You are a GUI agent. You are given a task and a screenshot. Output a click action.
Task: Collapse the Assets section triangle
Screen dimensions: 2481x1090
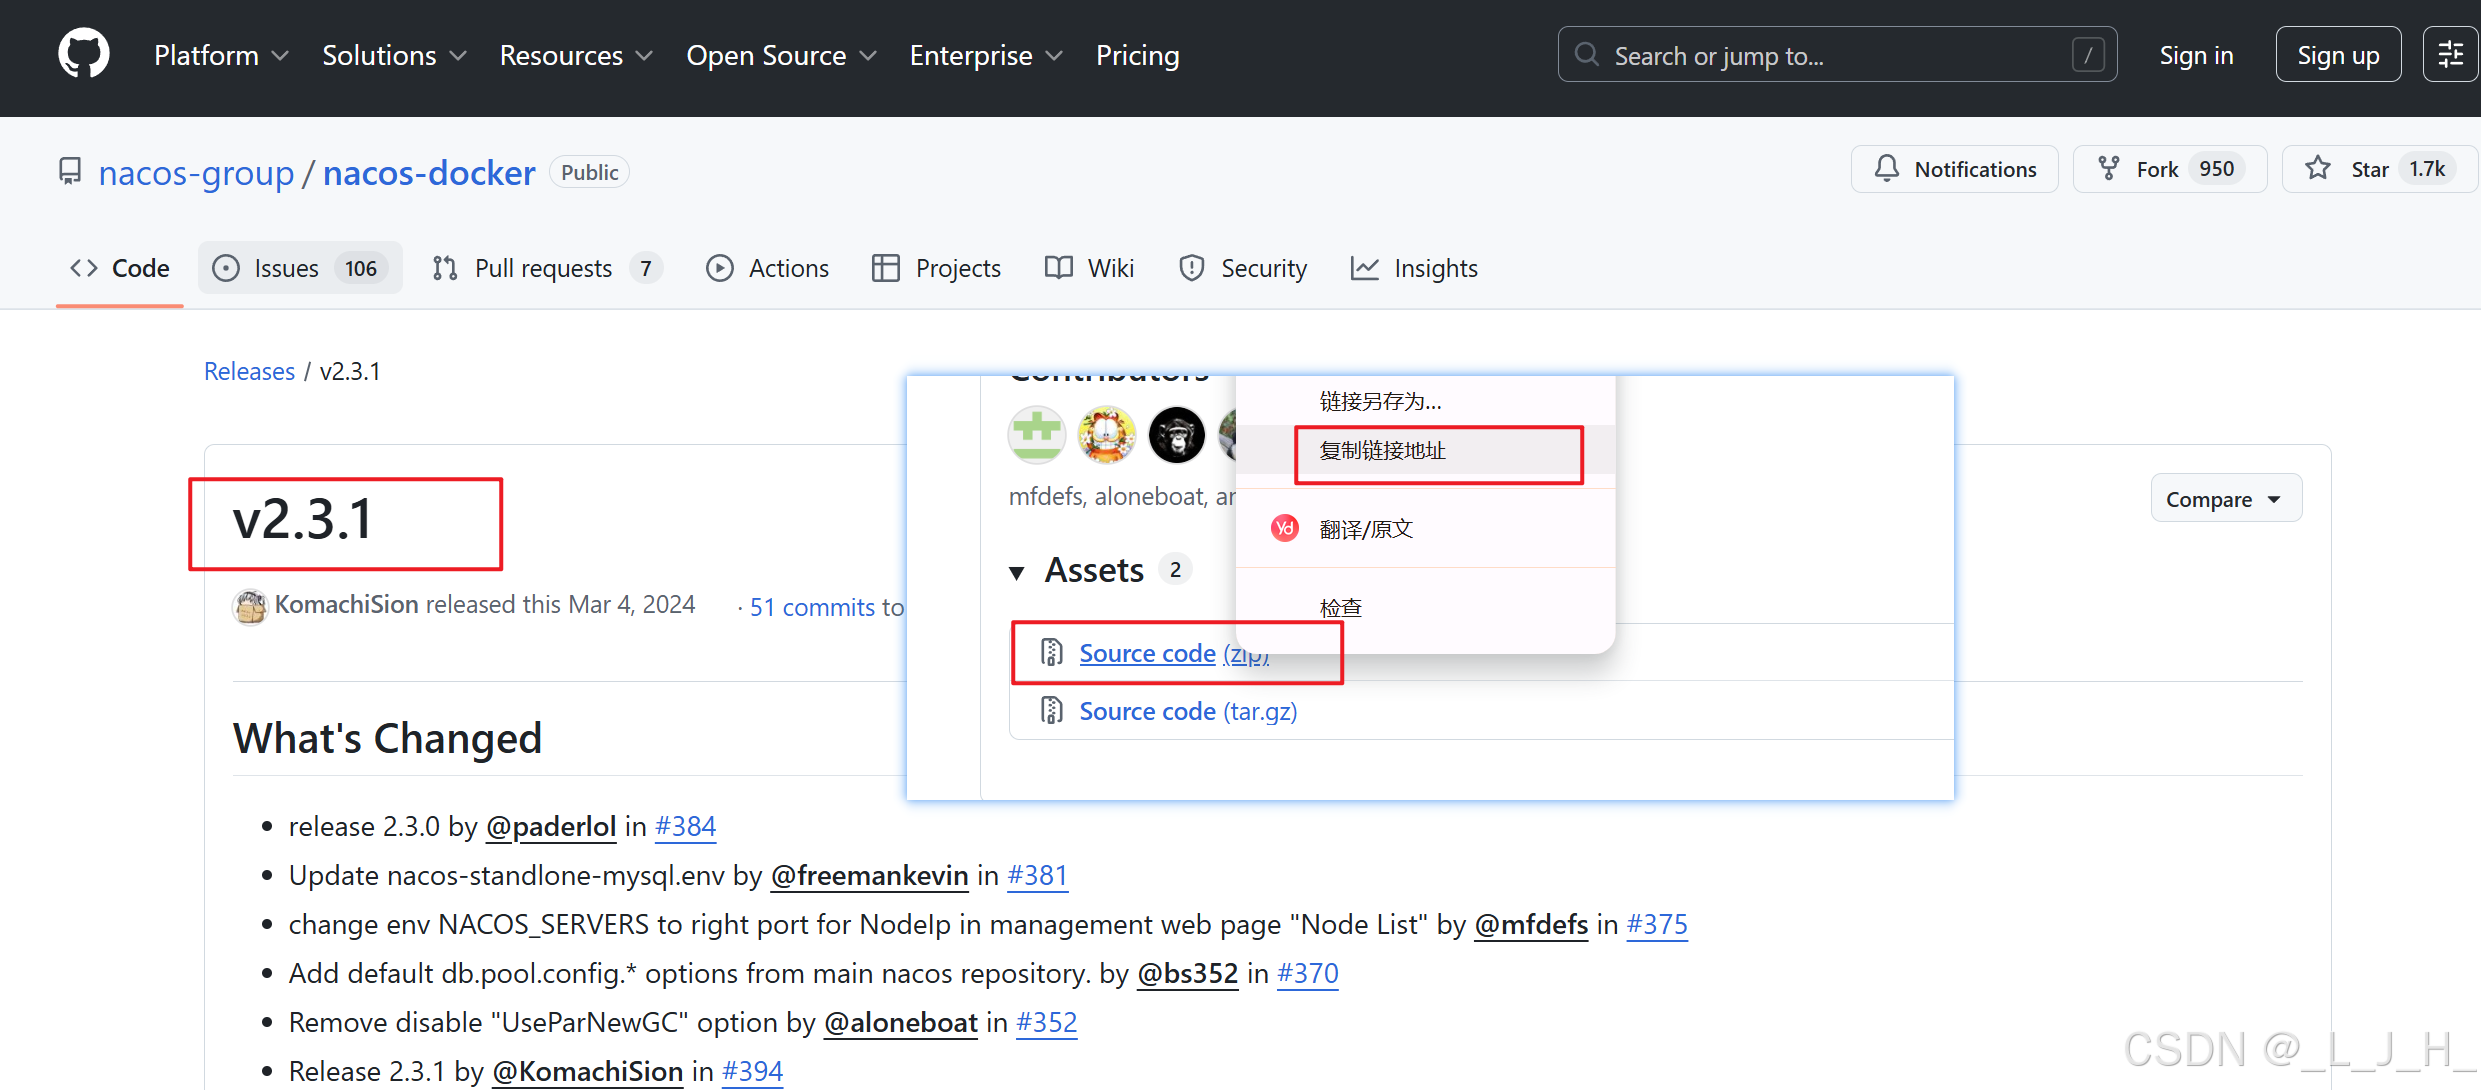pos(1017,572)
